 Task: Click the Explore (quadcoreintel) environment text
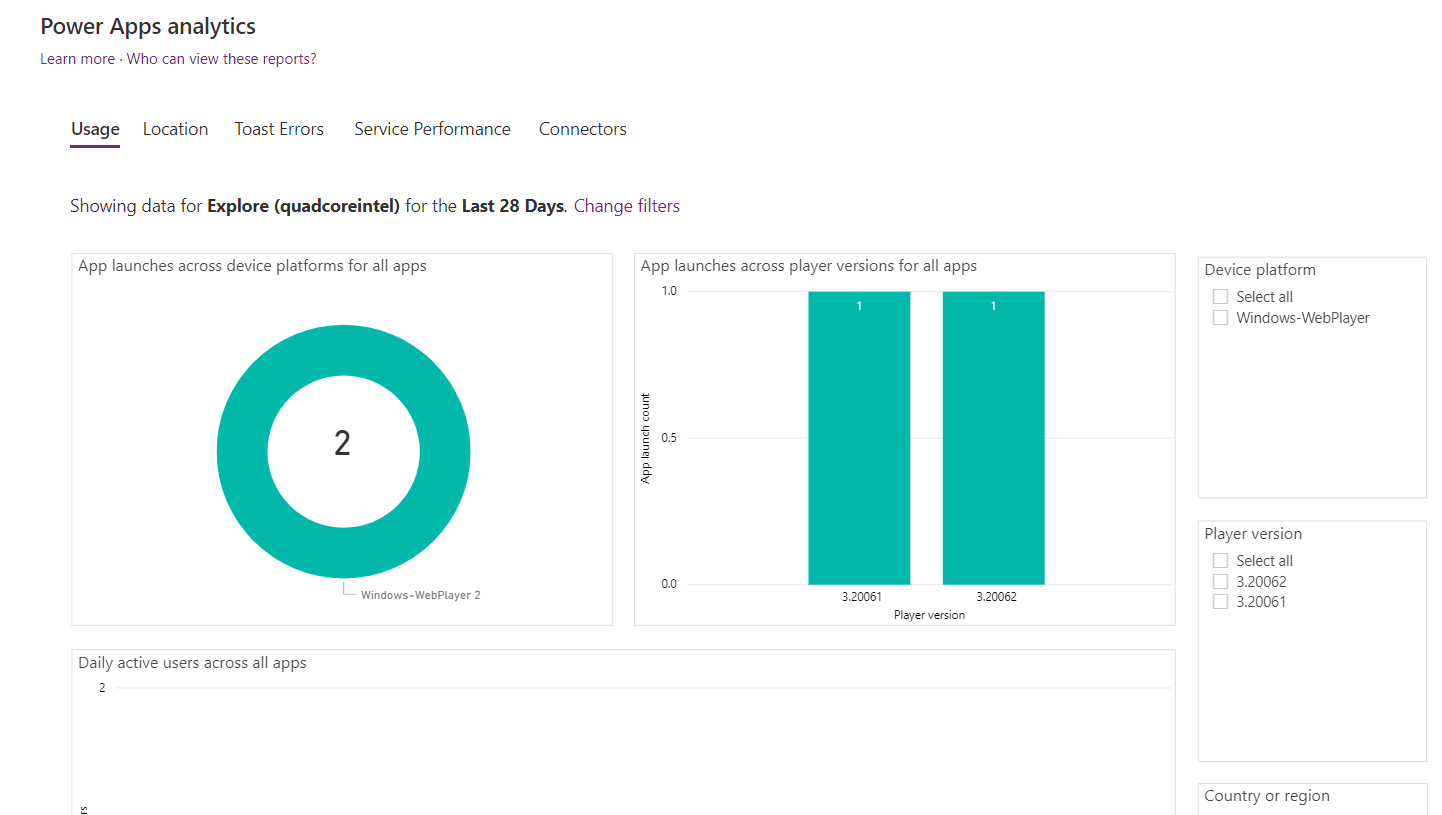pos(304,205)
